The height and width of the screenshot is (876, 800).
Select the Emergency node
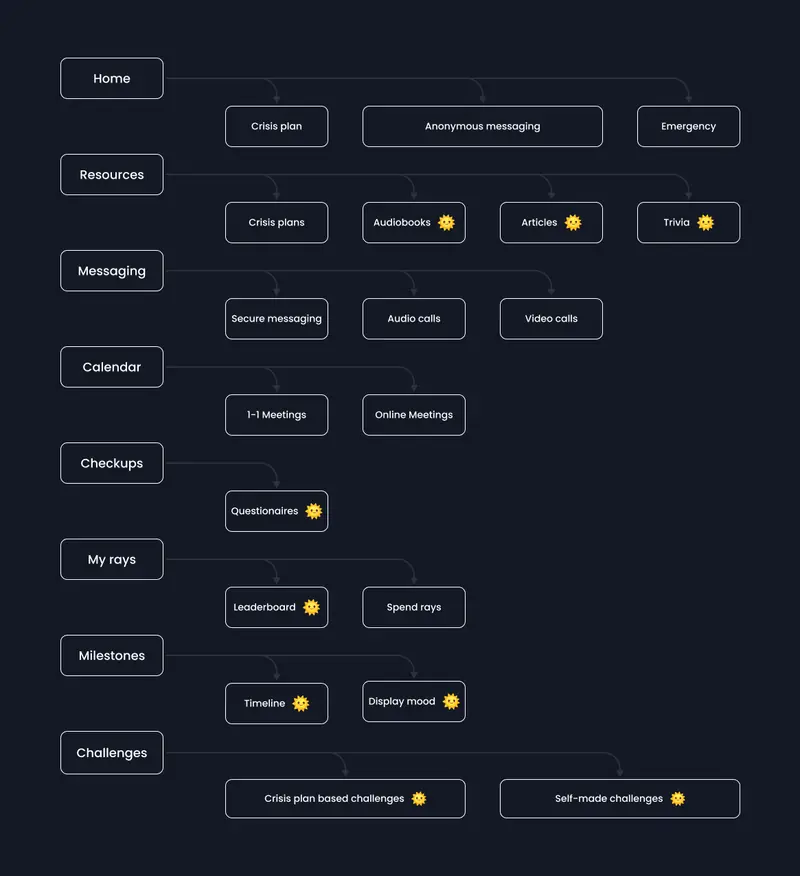689,126
